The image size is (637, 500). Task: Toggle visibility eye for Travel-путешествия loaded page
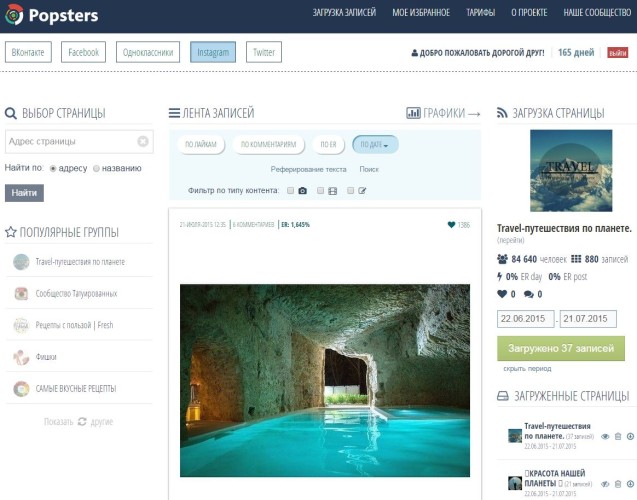[x=605, y=437]
